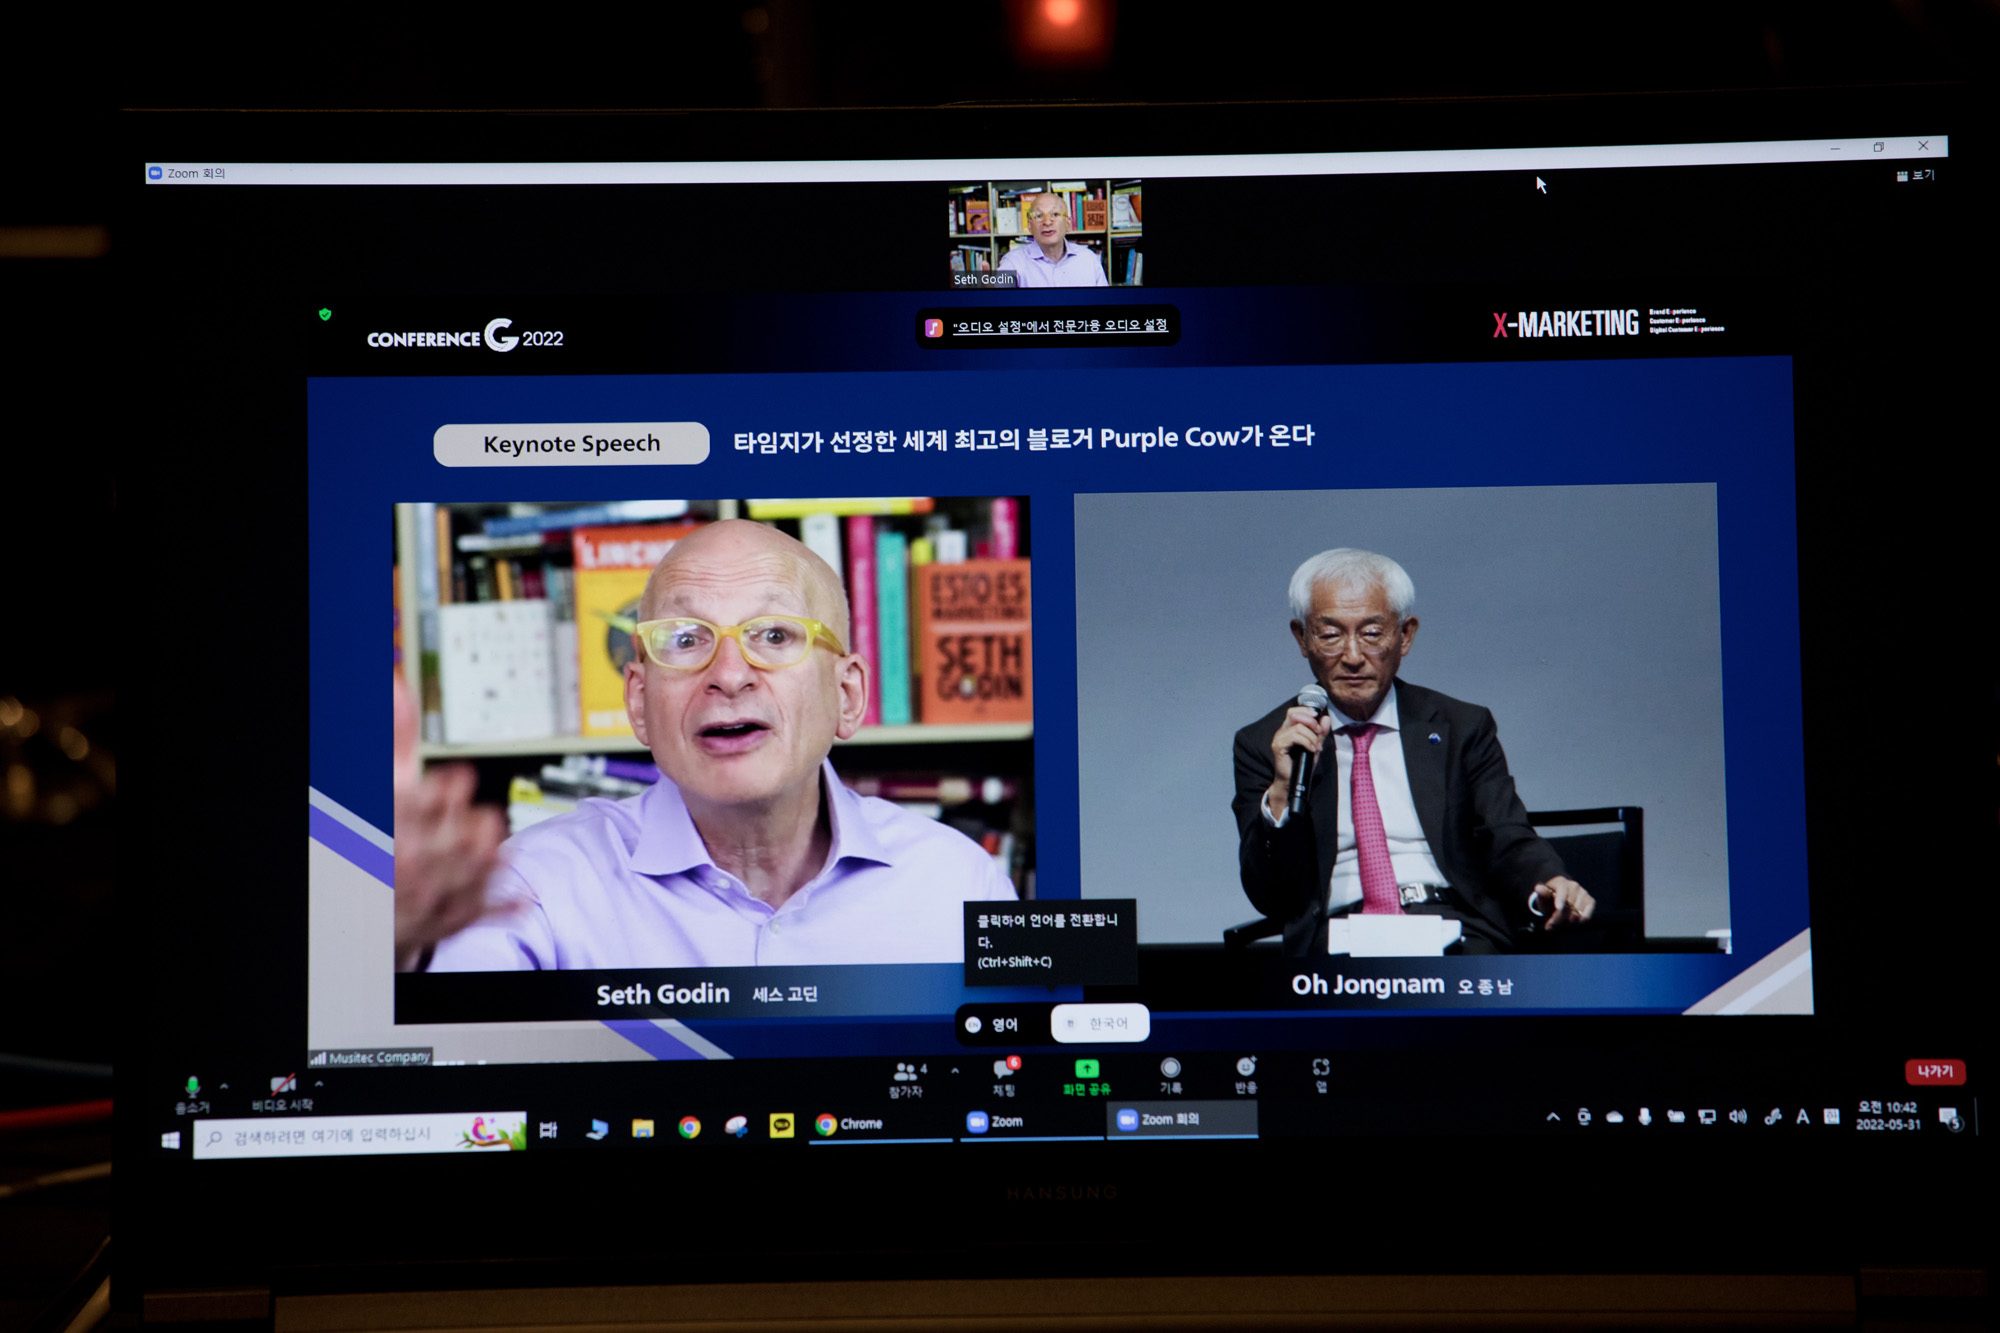Toggle input mode A indicator in tray
The image size is (2000, 1333).
click(1802, 1116)
